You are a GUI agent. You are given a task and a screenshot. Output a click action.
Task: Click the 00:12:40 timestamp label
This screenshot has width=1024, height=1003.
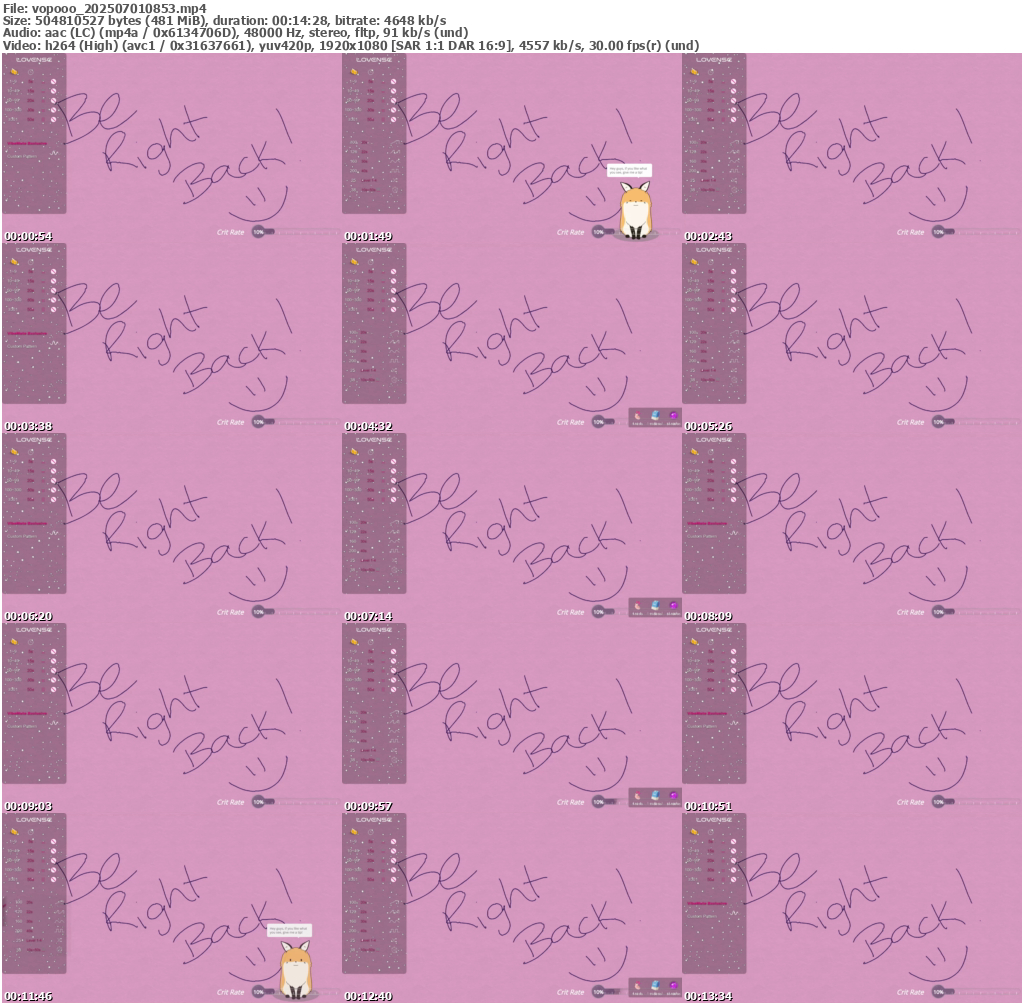pos(368,996)
